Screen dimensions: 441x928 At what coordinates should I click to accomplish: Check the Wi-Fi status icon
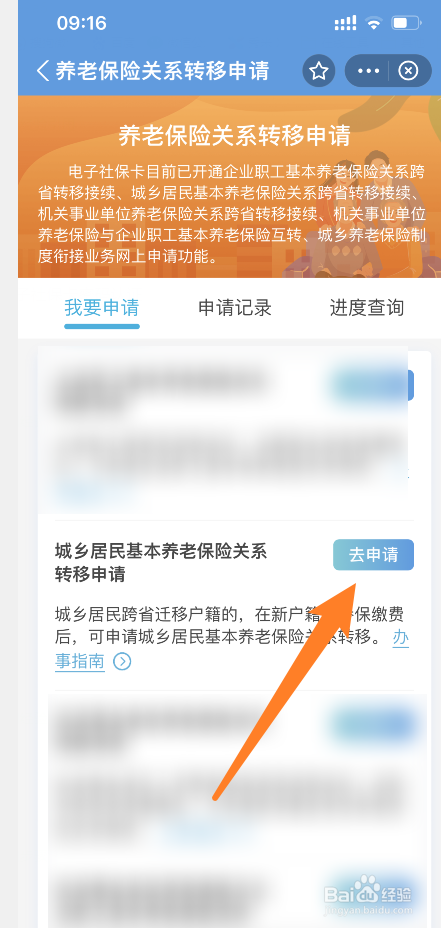pos(374,24)
